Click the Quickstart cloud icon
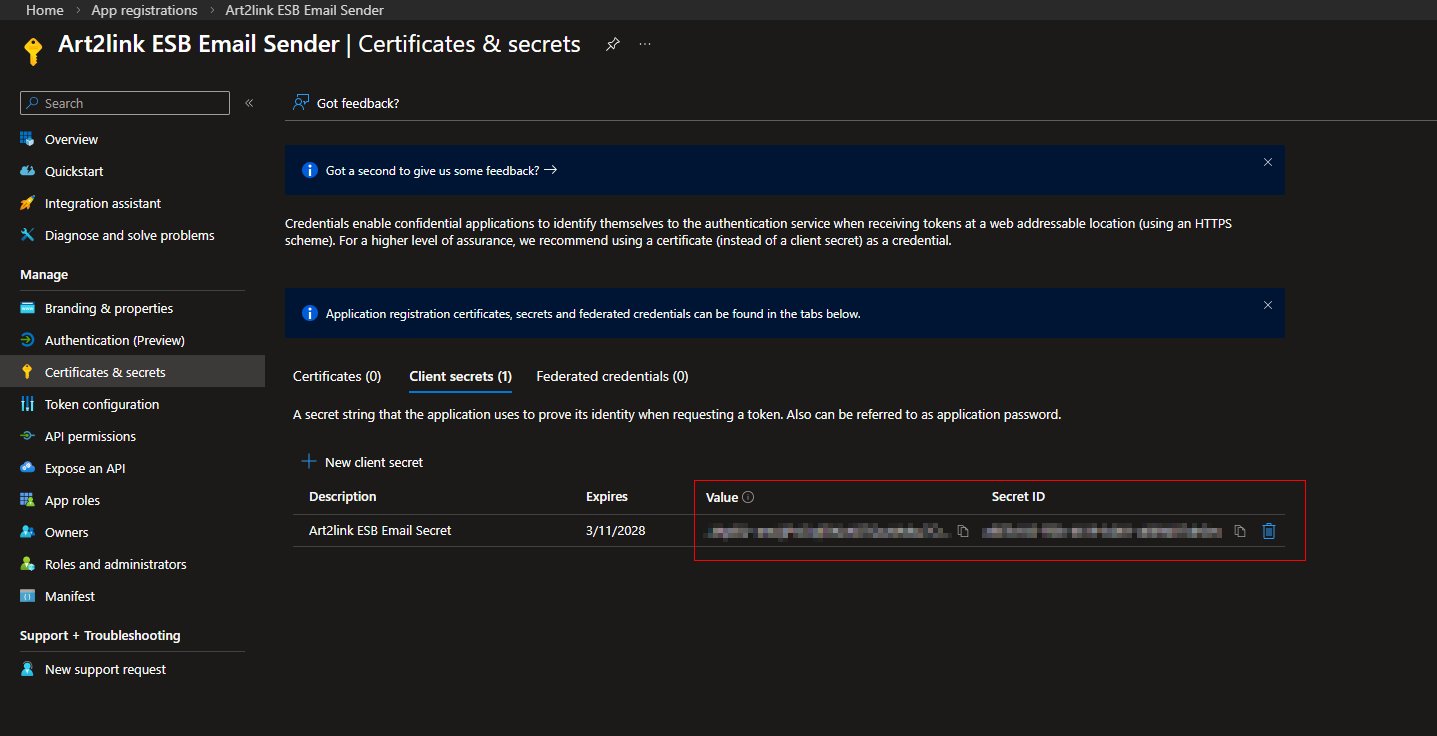The height and width of the screenshot is (736, 1437). [x=27, y=171]
